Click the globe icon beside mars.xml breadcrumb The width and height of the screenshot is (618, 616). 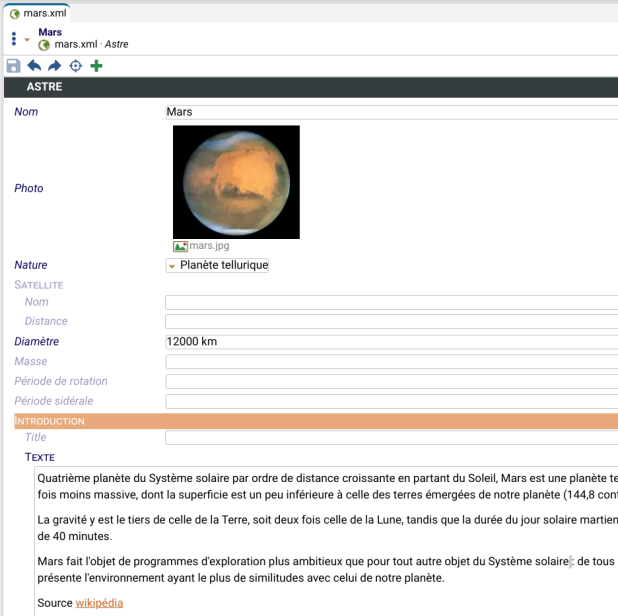(x=44, y=45)
